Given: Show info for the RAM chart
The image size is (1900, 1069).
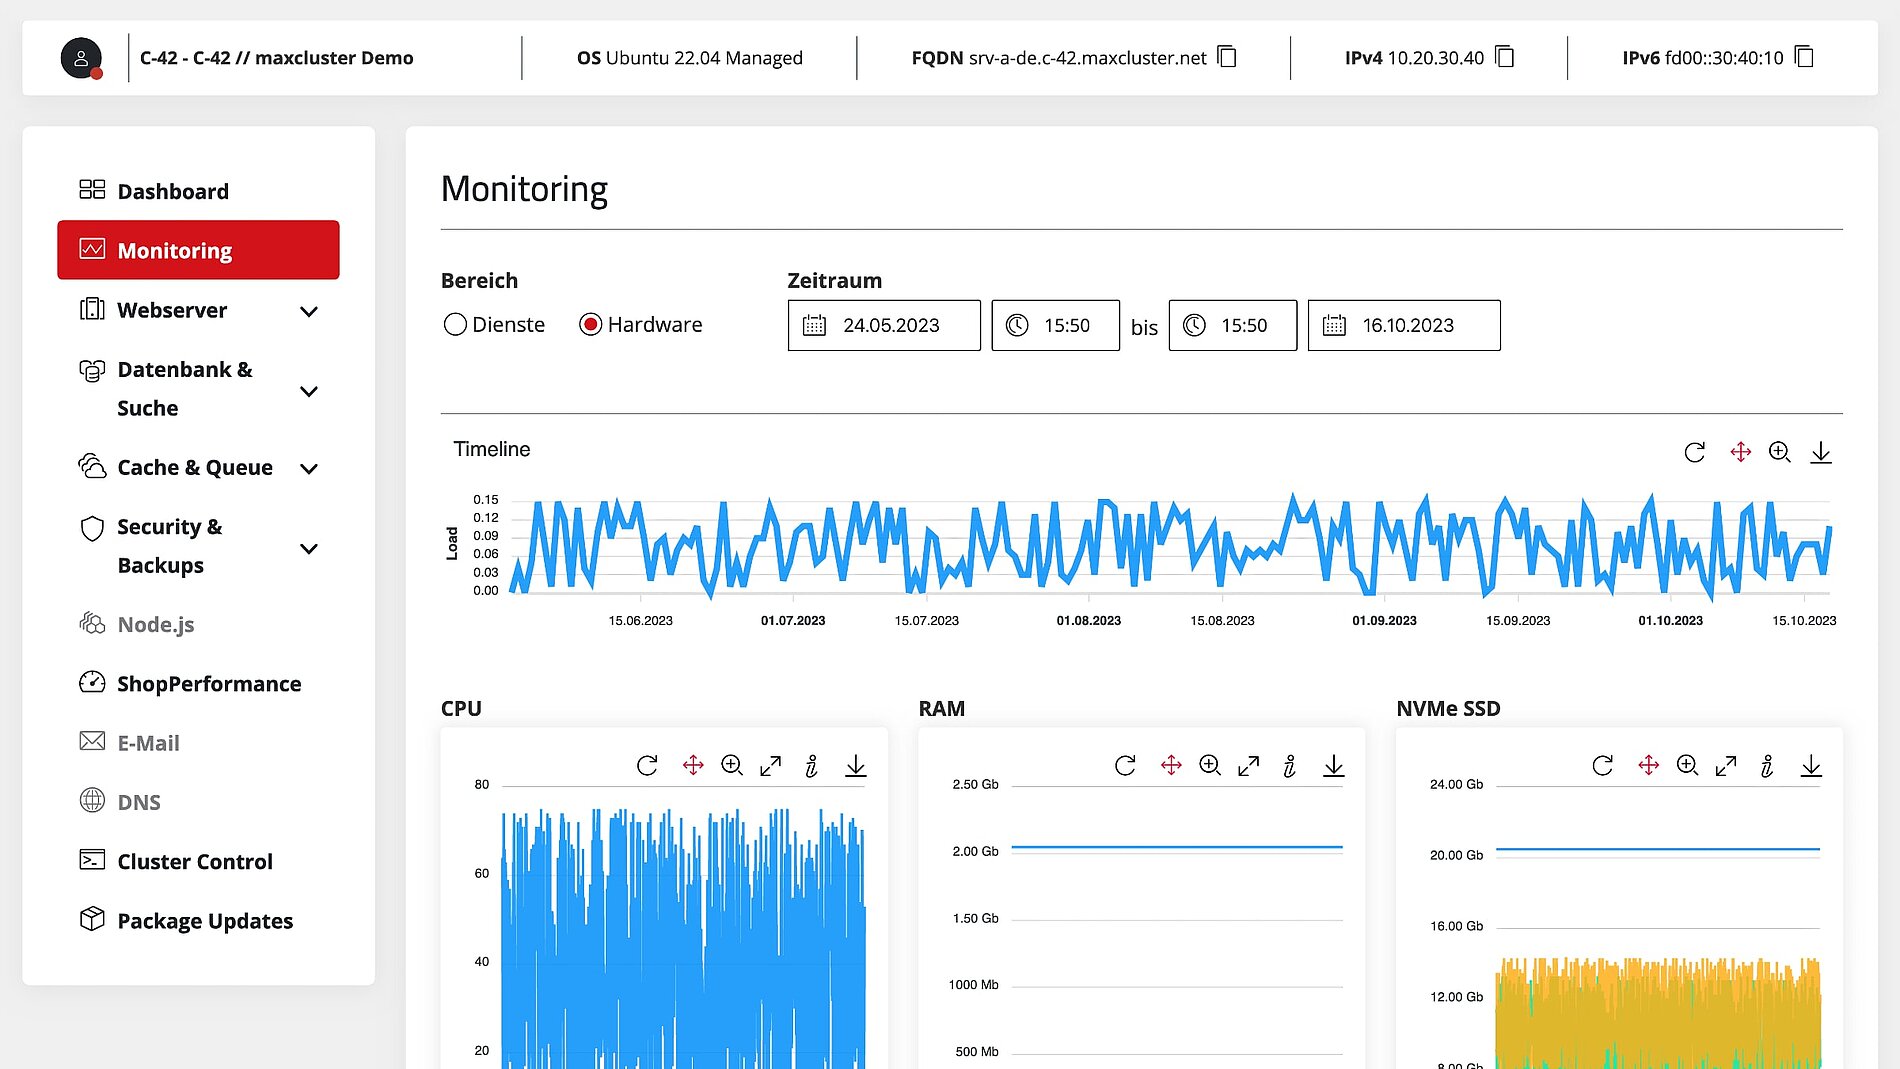Looking at the screenshot, I should (x=1290, y=766).
